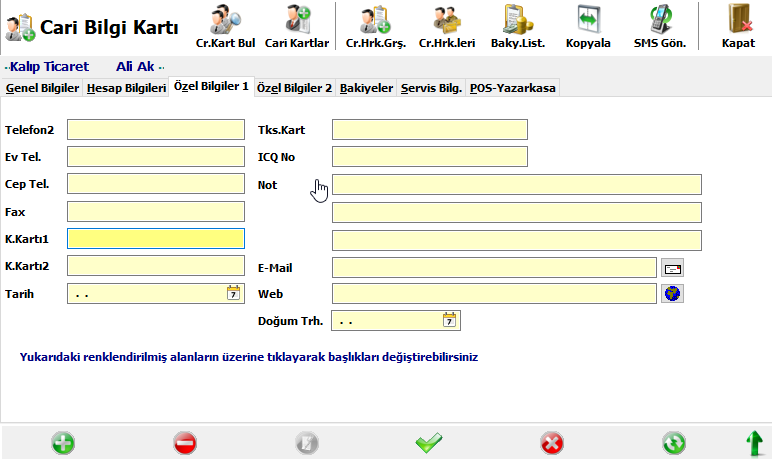
Task: Open the Web globe browser icon
Action: click(x=673, y=294)
